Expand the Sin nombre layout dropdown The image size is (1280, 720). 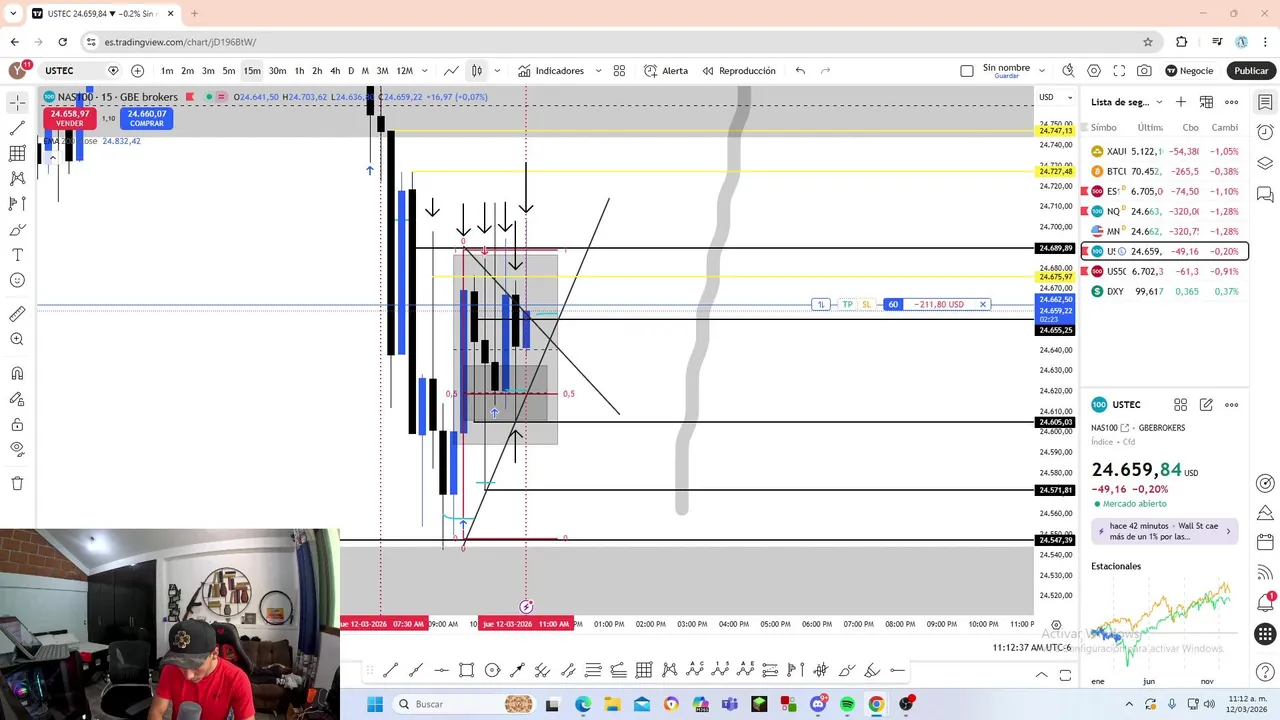pyautogui.click(x=1041, y=71)
